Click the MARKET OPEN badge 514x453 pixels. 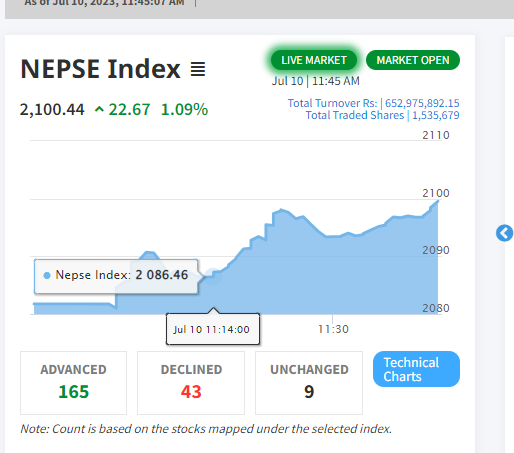pos(413,60)
